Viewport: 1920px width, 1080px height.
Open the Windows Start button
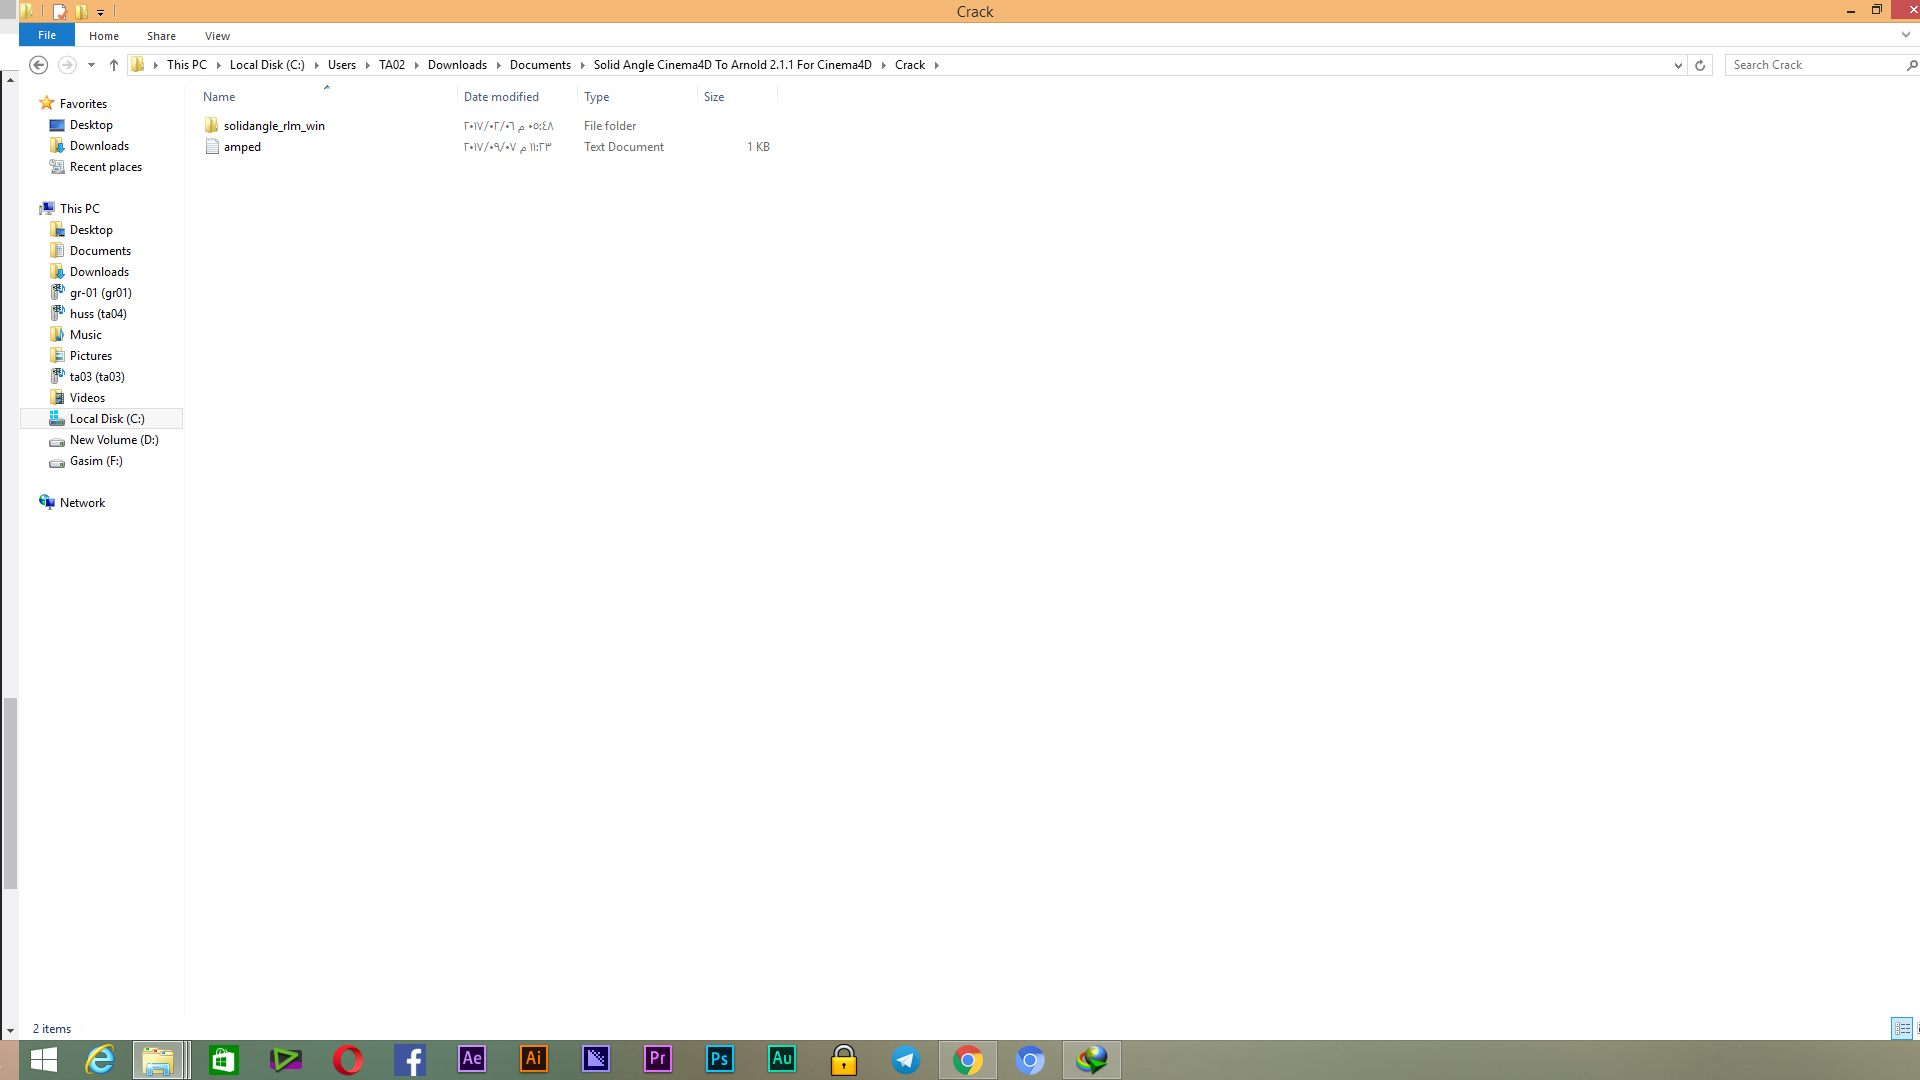coord(43,1060)
